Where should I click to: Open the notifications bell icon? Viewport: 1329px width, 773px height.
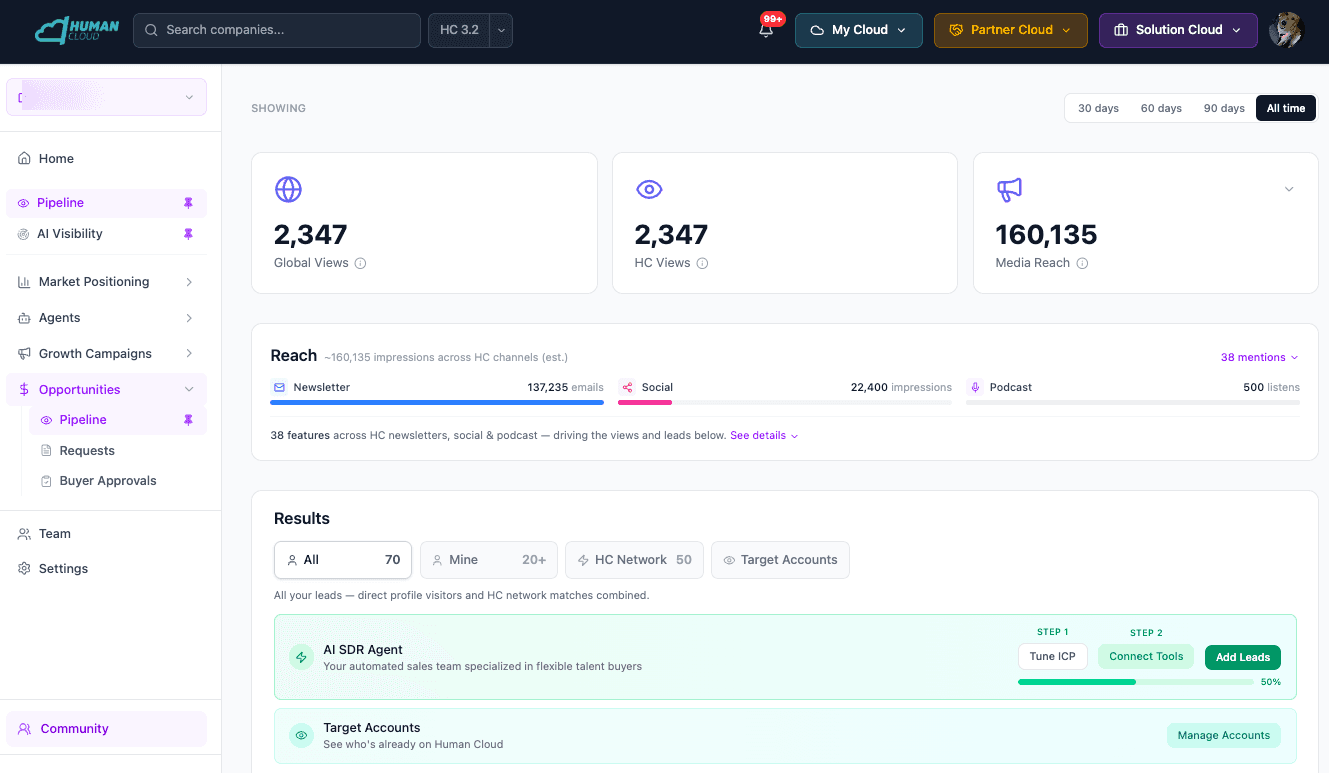(x=766, y=30)
